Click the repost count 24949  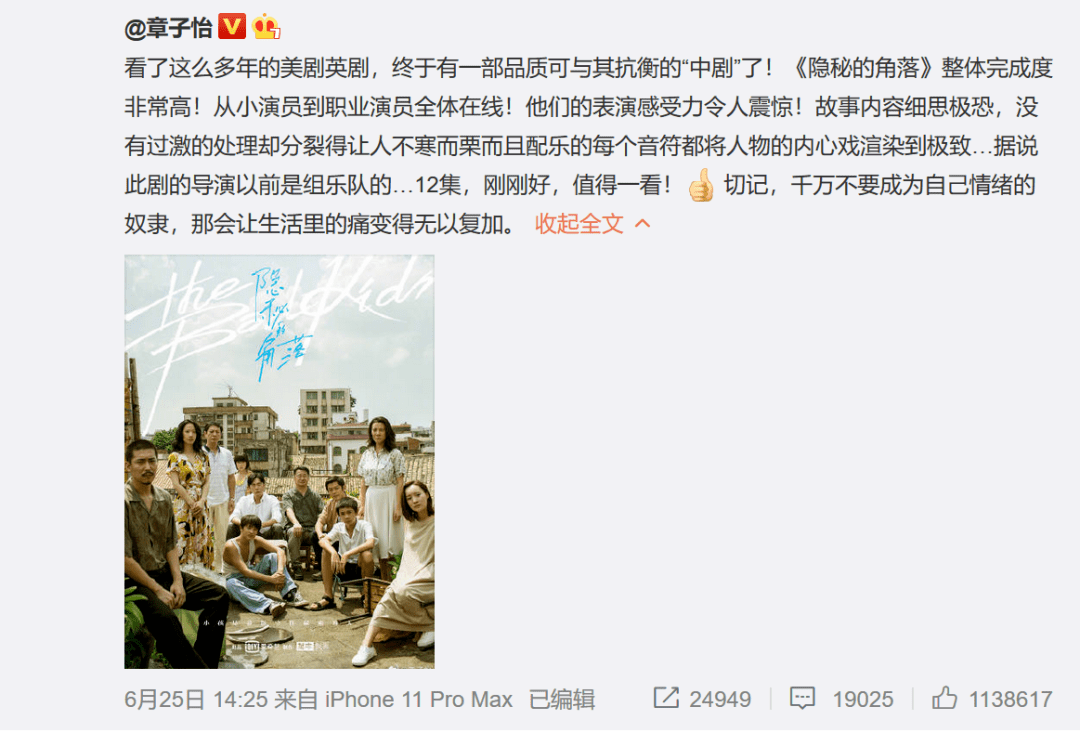click(720, 699)
